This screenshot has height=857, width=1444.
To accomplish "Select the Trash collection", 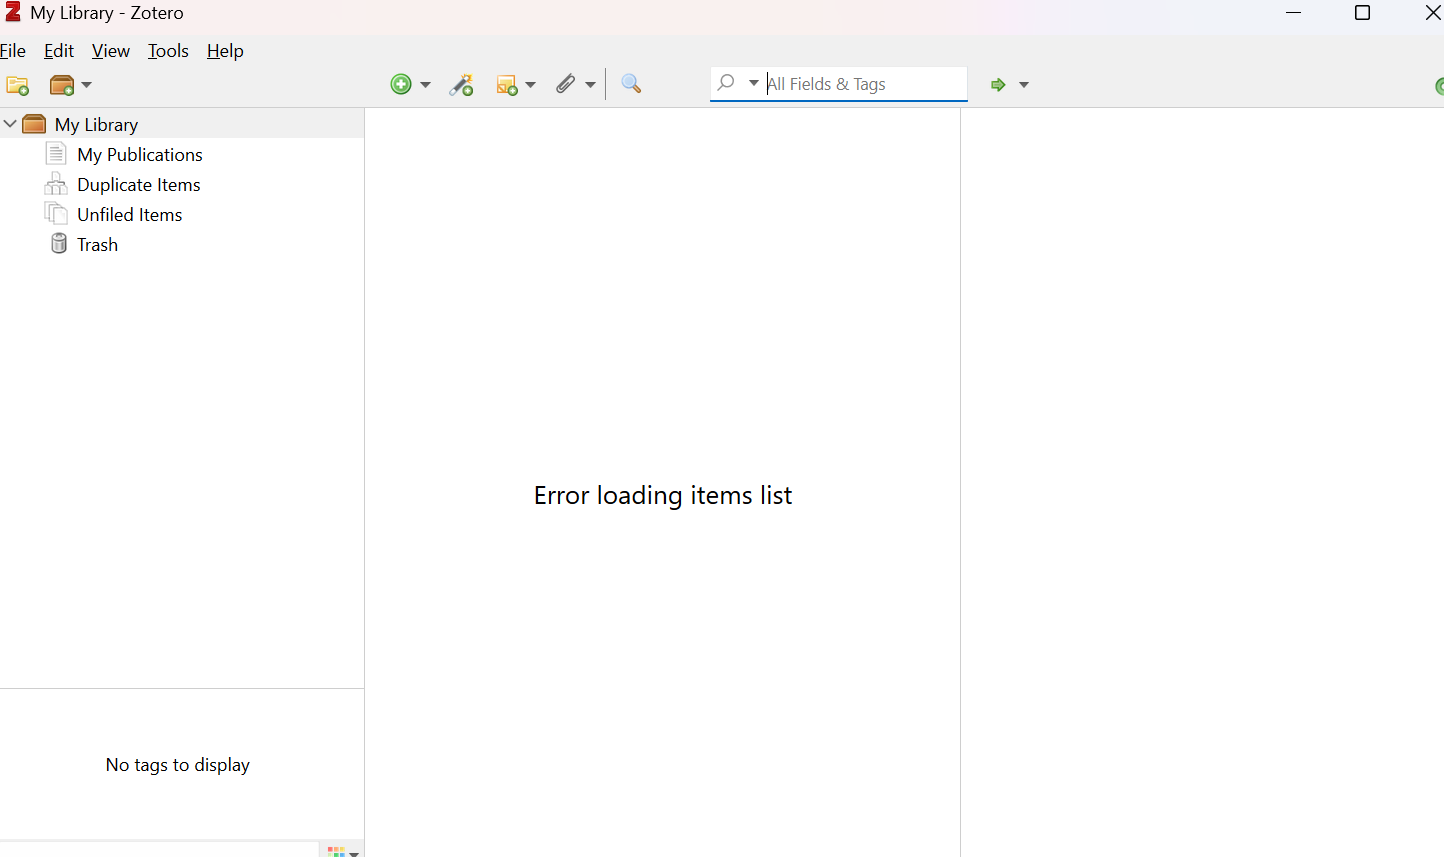I will coord(97,245).
